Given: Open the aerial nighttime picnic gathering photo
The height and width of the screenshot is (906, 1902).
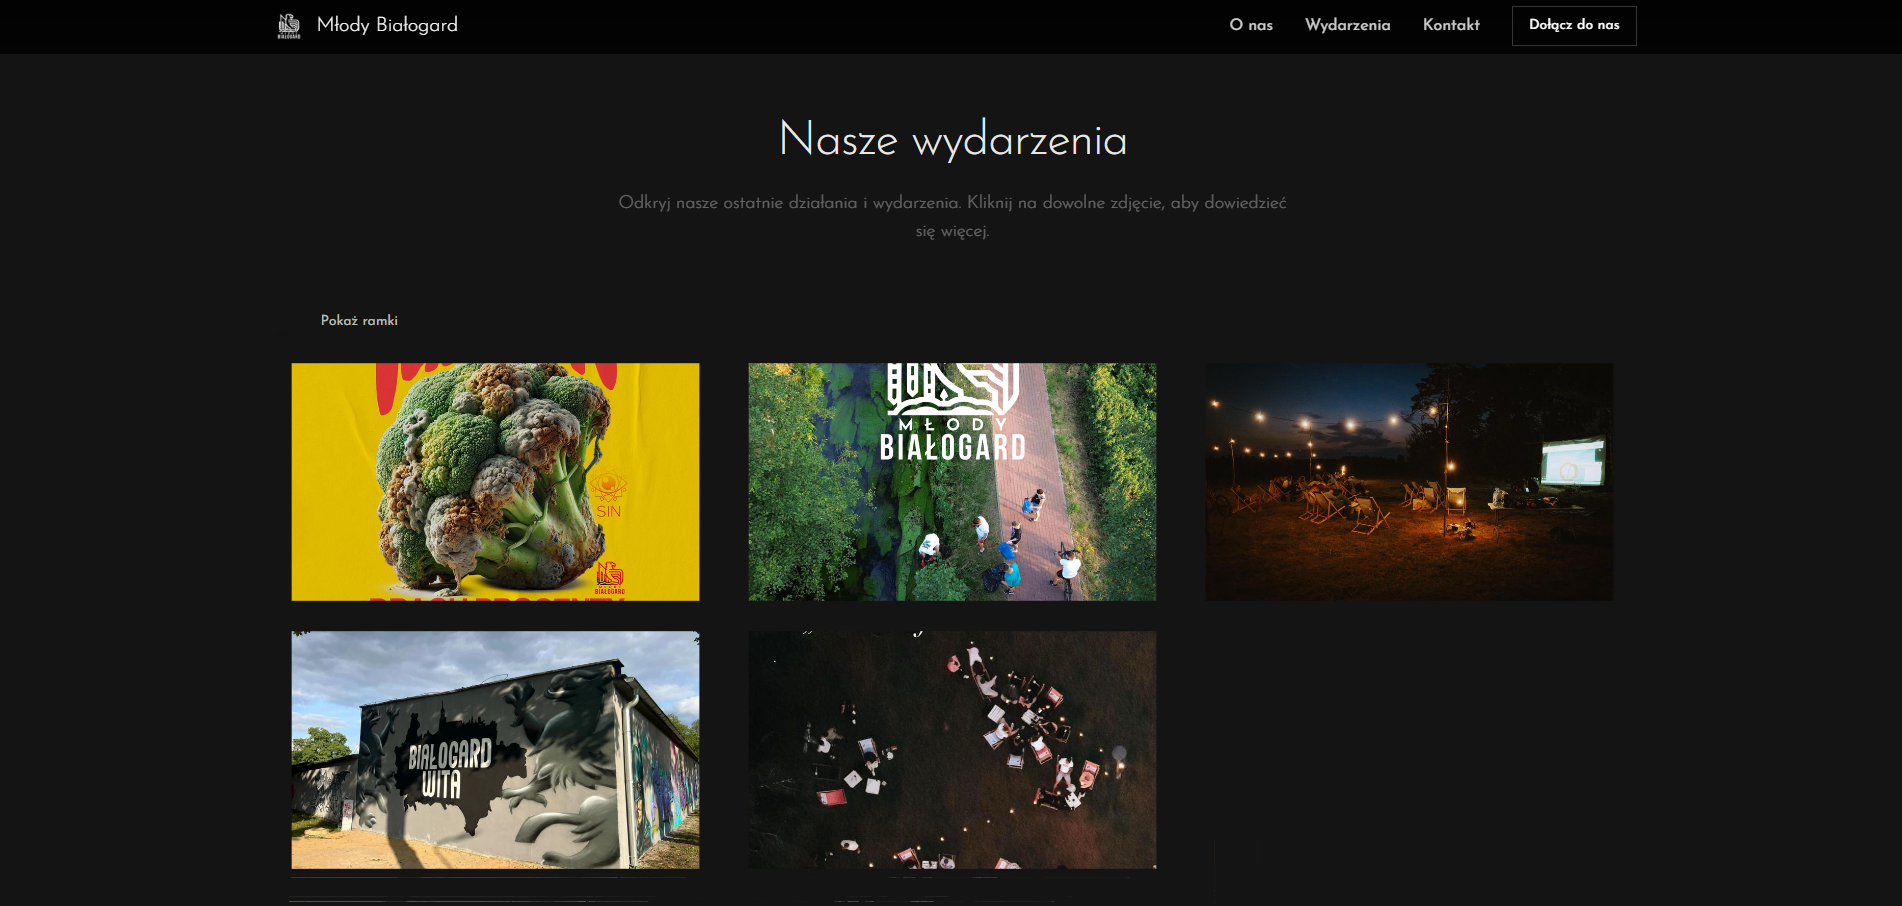Looking at the screenshot, I should (953, 749).
